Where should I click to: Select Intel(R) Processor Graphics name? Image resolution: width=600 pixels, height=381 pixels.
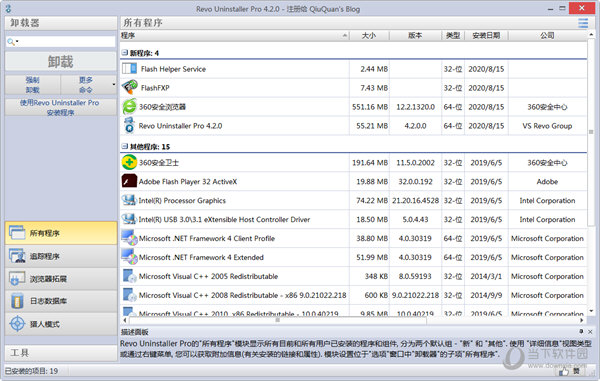[182, 200]
